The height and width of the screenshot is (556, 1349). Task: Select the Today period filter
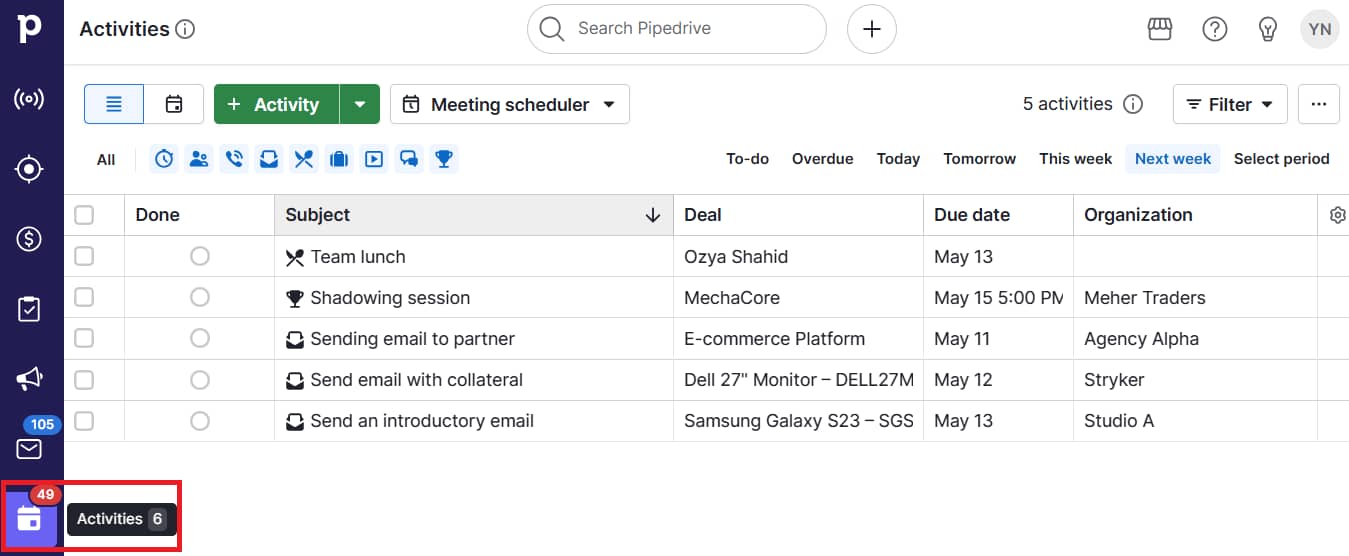click(x=898, y=158)
